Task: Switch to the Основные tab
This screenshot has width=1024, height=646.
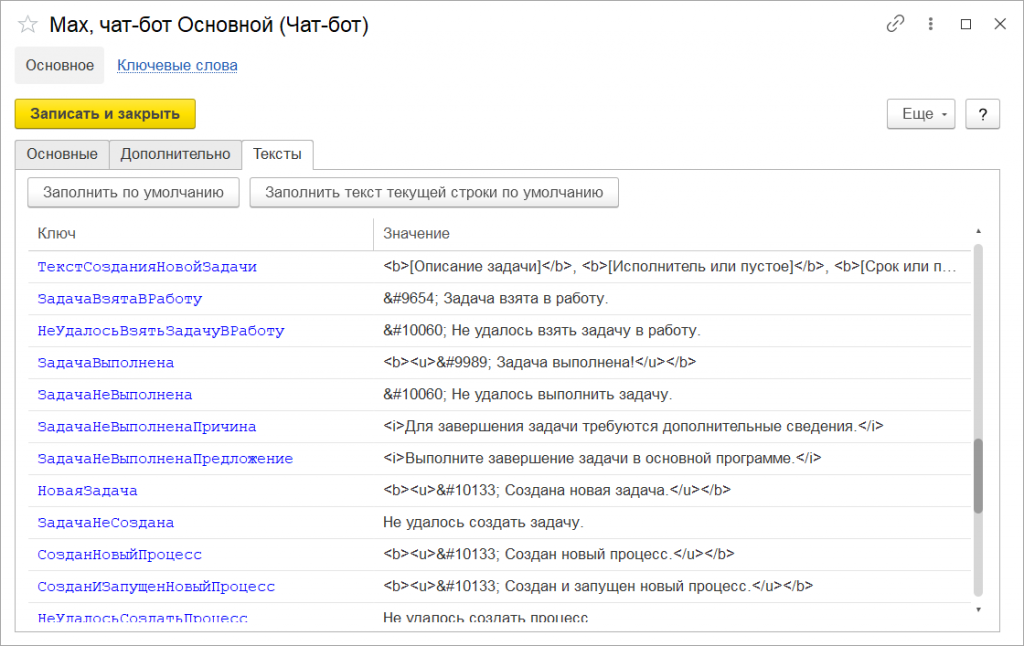Action: coord(62,155)
